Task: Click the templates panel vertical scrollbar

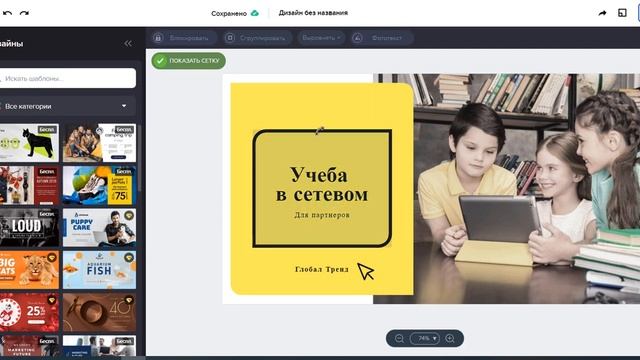Action: click(139, 157)
